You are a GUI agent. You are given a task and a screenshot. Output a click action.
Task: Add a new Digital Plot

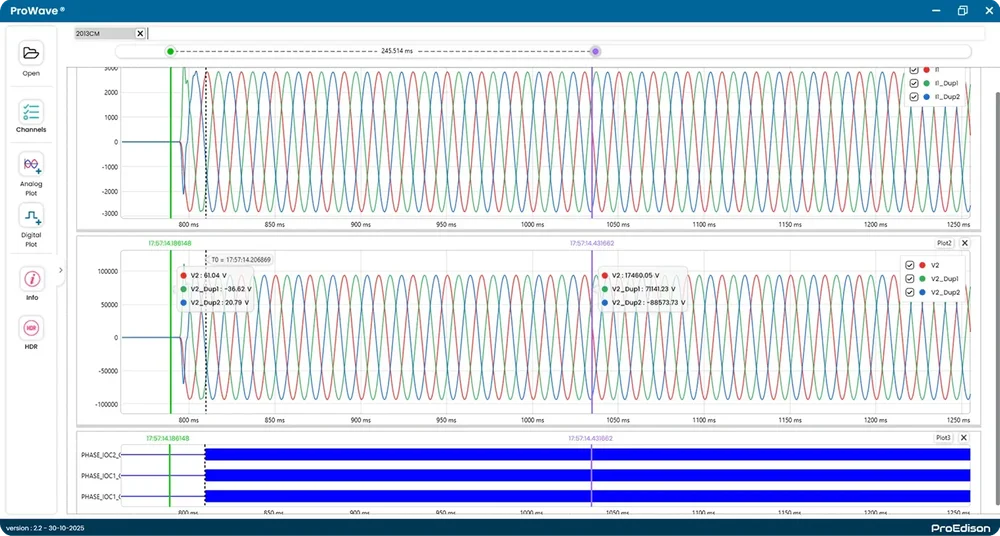(31, 216)
